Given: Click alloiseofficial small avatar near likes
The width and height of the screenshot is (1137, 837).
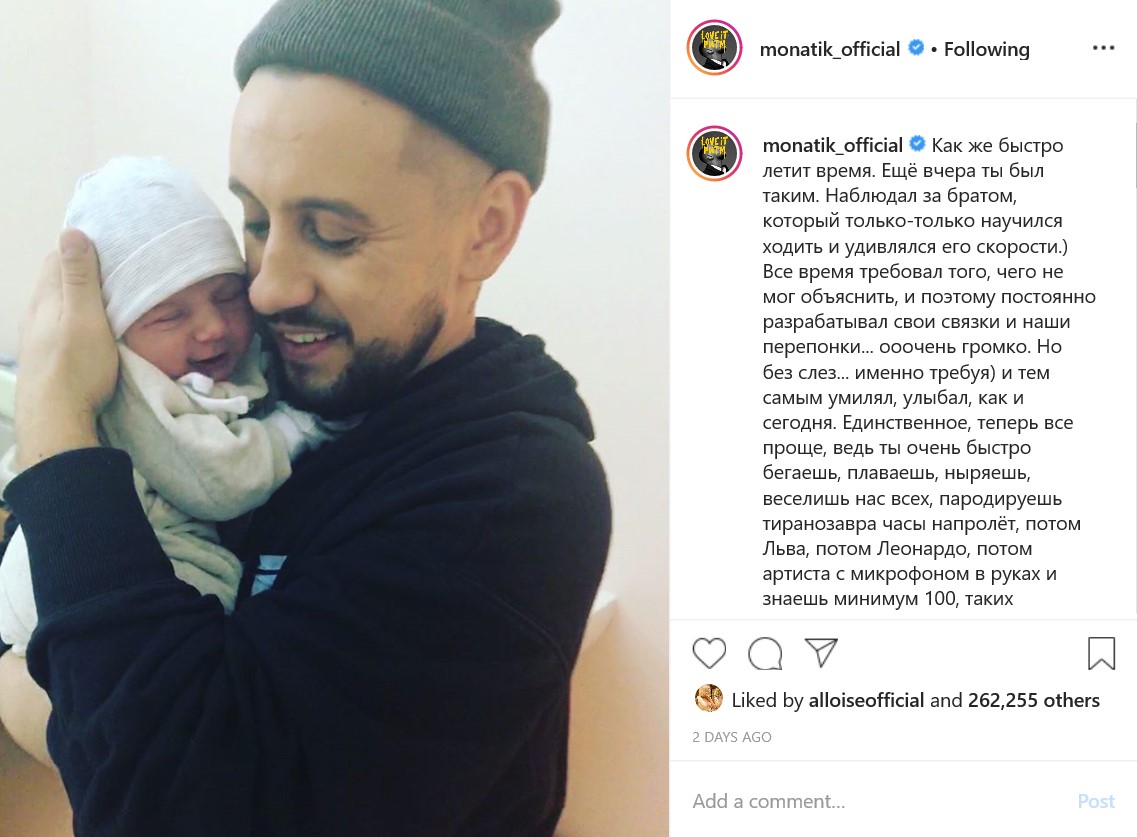Looking at the screenshot, I should click(708, 698).
